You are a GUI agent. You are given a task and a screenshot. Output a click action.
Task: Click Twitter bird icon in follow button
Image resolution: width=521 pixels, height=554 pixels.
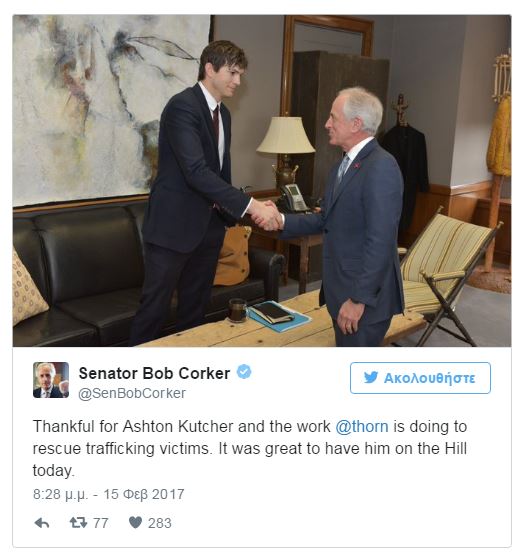coord(371,378)
